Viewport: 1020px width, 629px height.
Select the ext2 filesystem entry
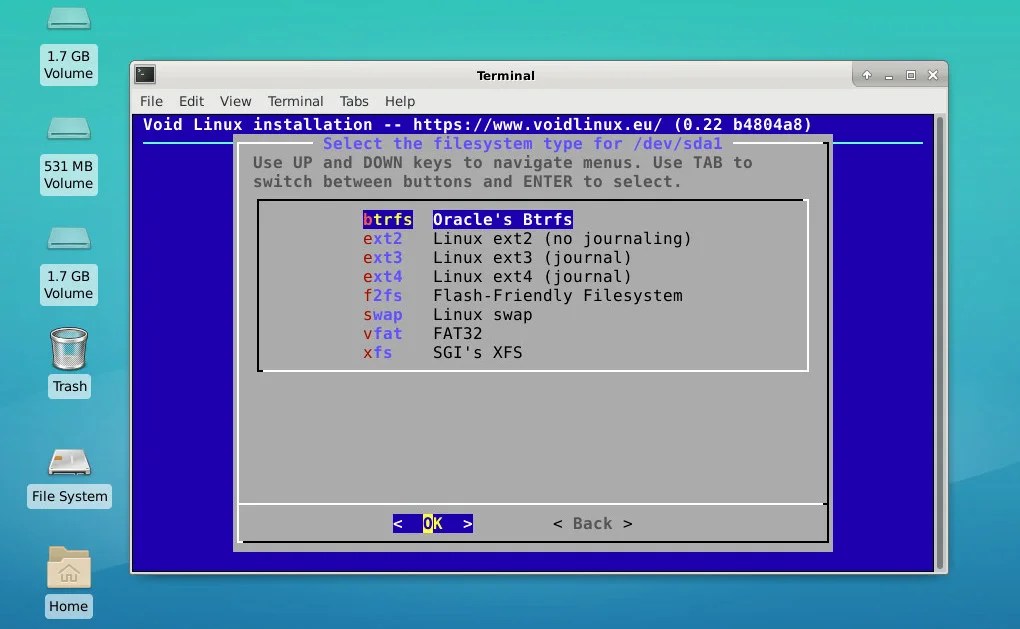tap(382, 238)
